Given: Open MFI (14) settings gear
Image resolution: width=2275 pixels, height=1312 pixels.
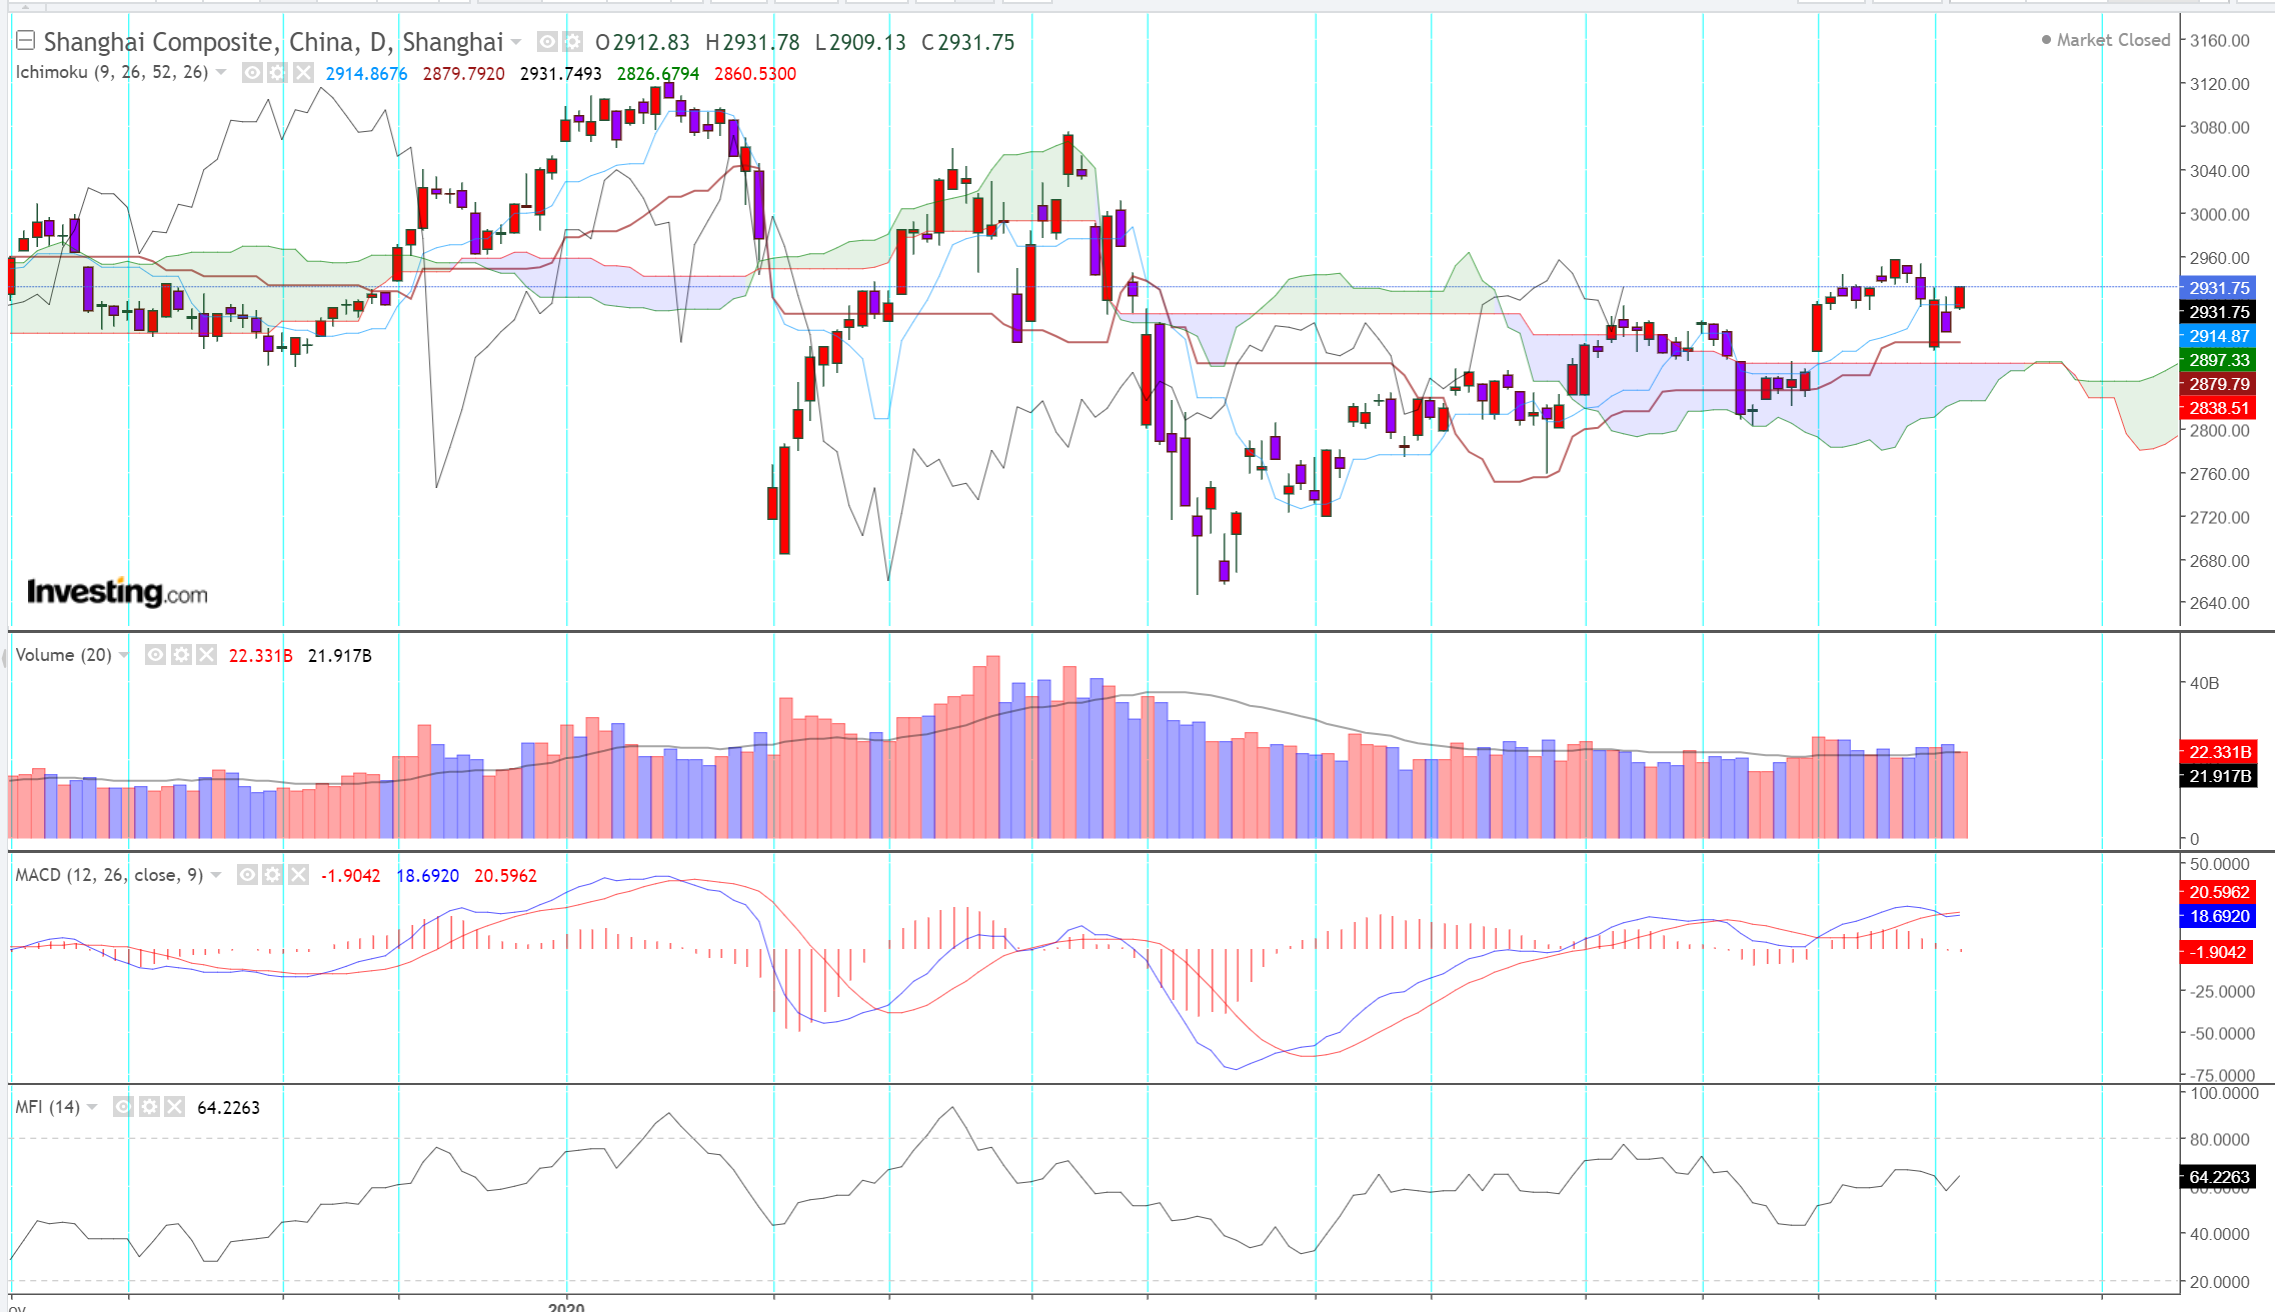Looking at the screenshot, I should [149, 1107].
